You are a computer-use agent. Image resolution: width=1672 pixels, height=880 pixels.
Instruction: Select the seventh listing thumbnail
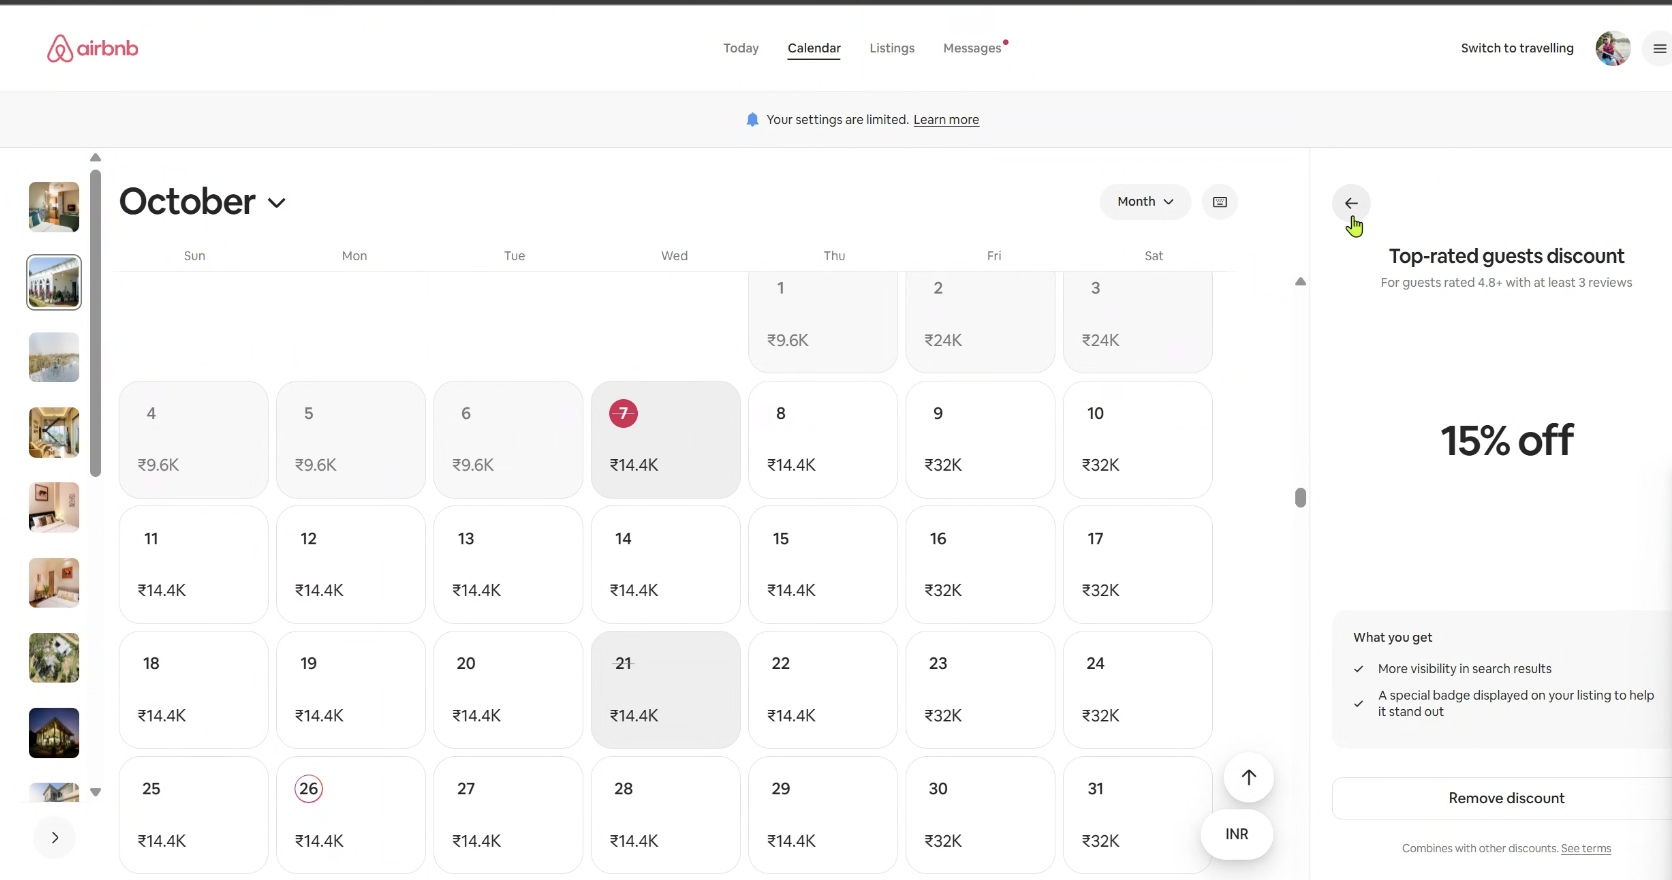click(54, 658)
